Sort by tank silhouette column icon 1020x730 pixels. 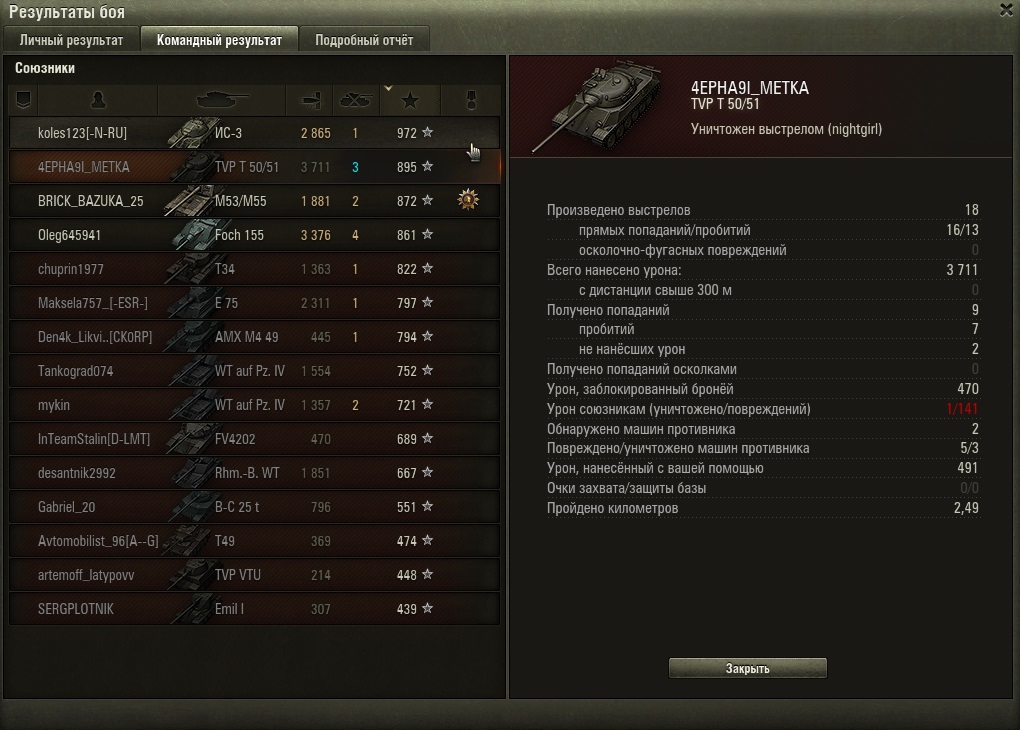pyautogui.click(x=222, y=100)
